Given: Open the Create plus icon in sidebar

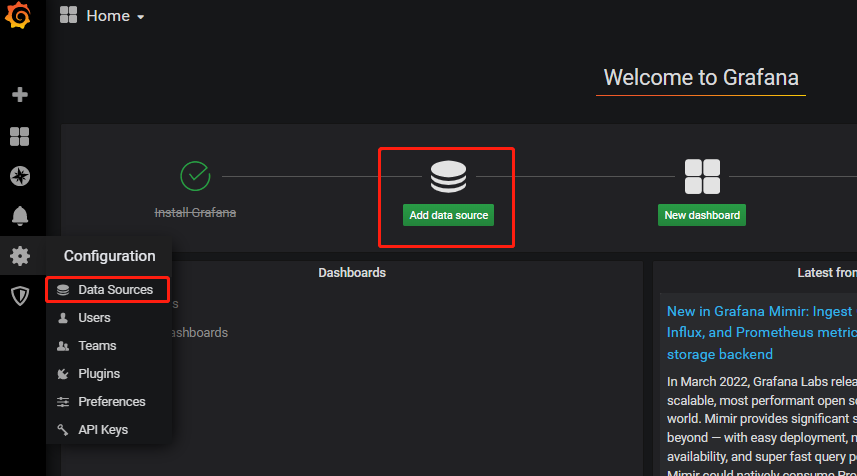Looking at the screenshot, I should coord(20,95).
